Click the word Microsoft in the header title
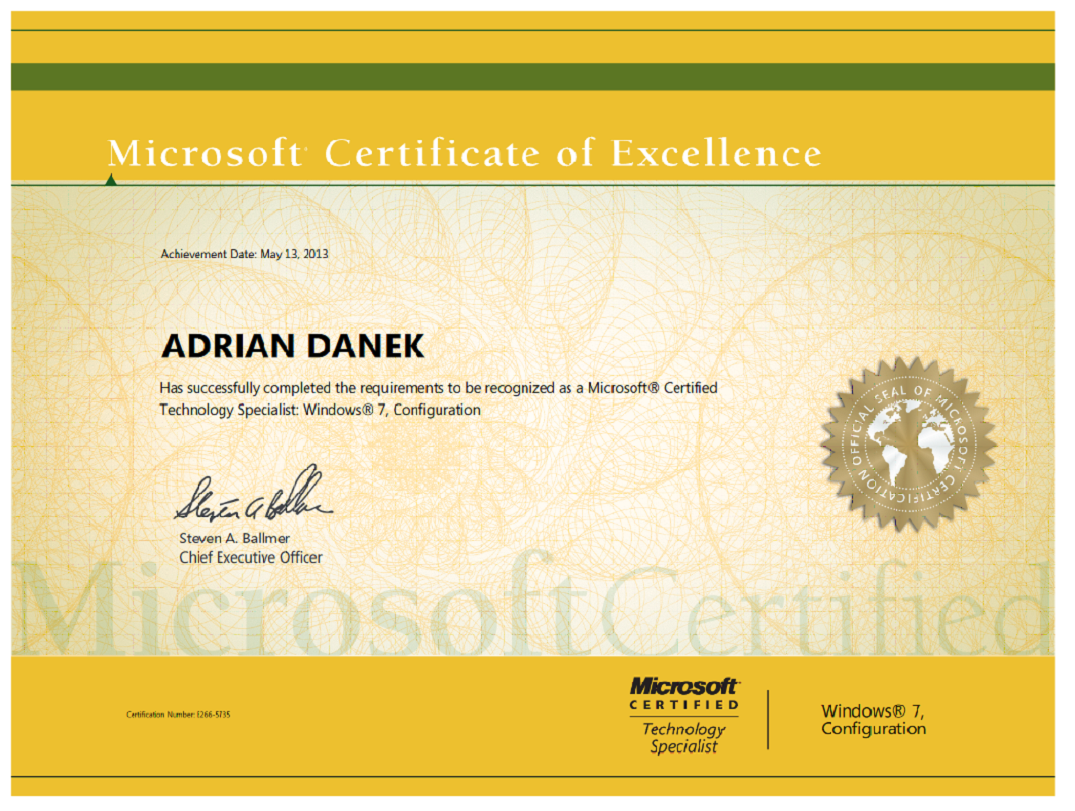Viewport: 1075px width, 811px height. tap(204, 154)
